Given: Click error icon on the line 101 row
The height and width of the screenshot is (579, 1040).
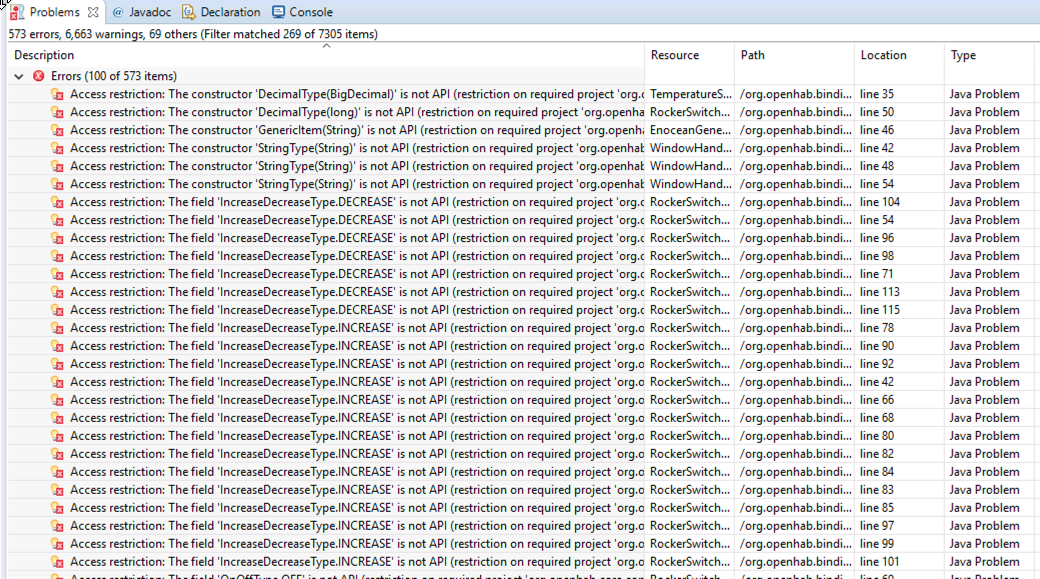Looking at the screenshot, I should pyautogui.click(x=58, y=562).
